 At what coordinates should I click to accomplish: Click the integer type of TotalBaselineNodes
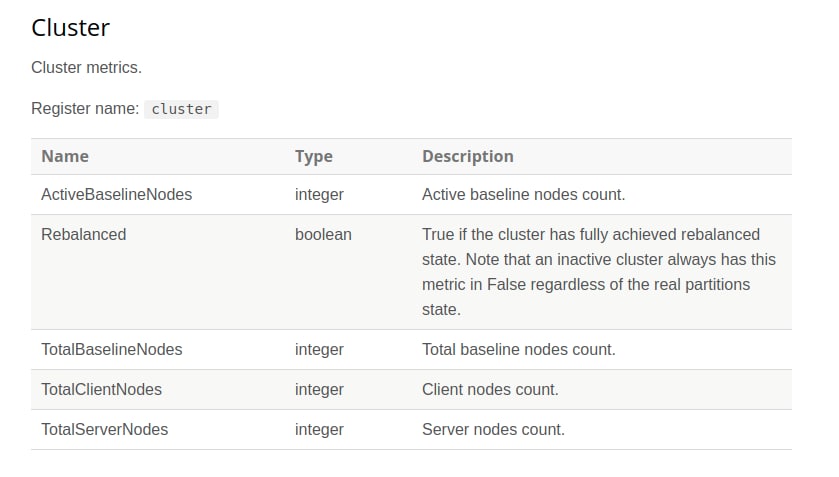click(319, 350)
